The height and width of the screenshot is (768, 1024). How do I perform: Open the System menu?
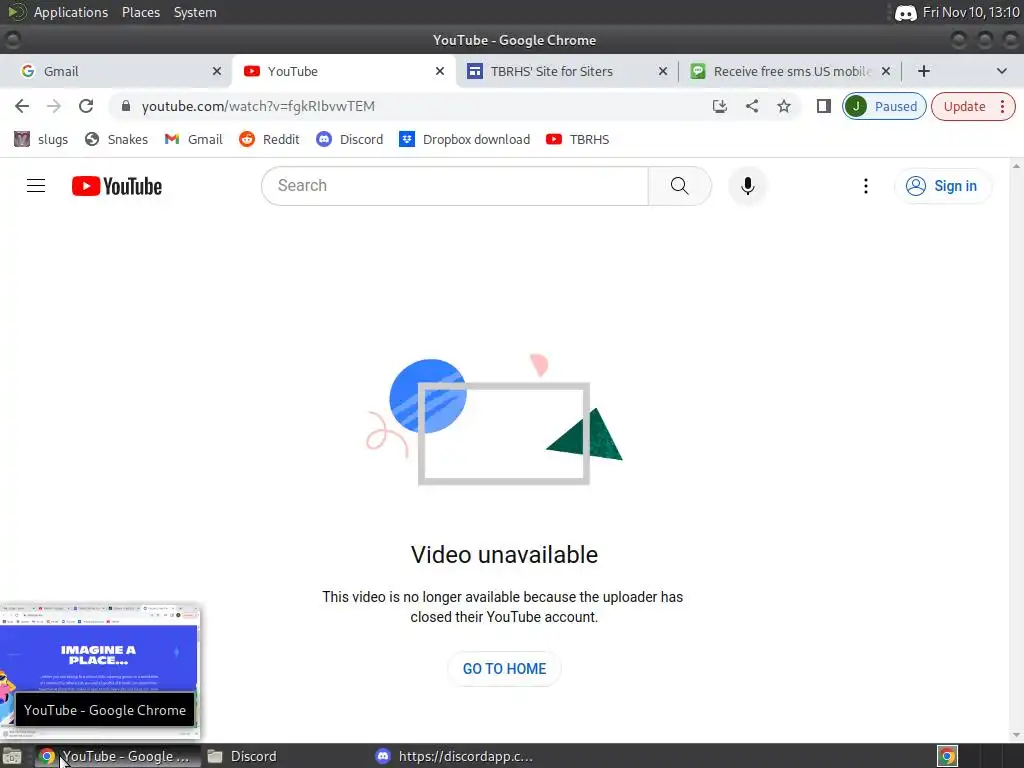[195, 12]
